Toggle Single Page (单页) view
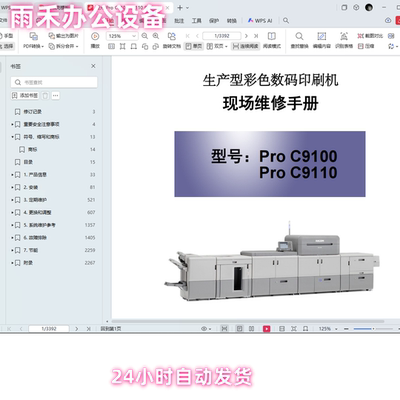 coord(194,46)
